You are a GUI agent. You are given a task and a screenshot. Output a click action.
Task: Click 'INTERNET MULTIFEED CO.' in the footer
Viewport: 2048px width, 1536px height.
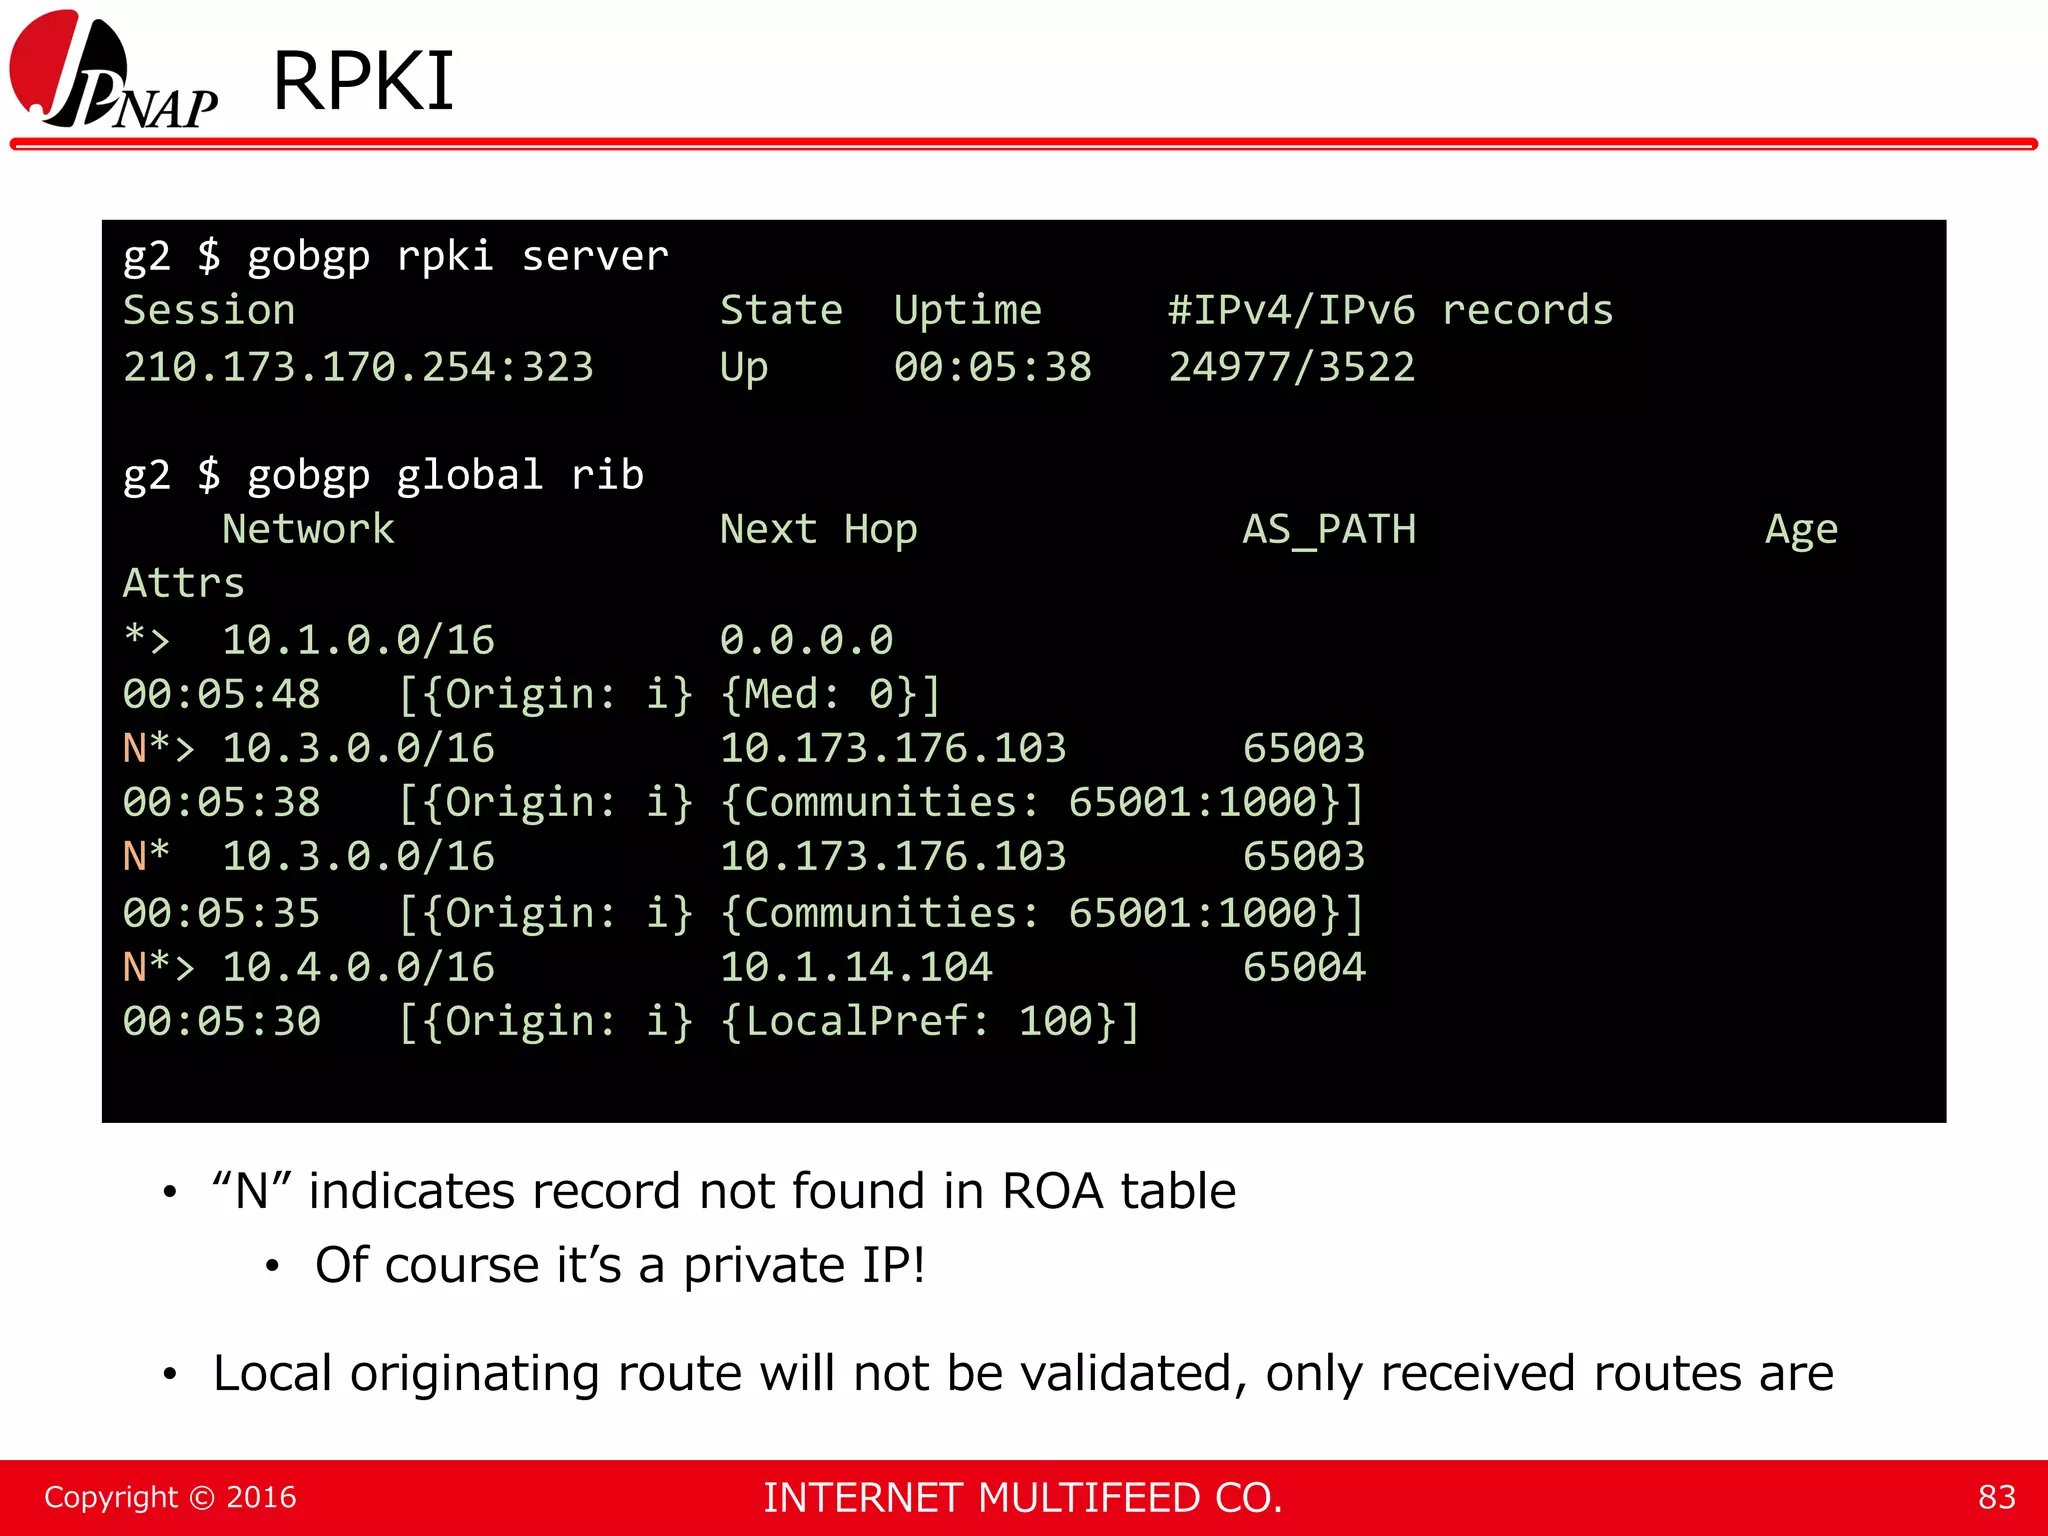[x=1023, y=1498]
